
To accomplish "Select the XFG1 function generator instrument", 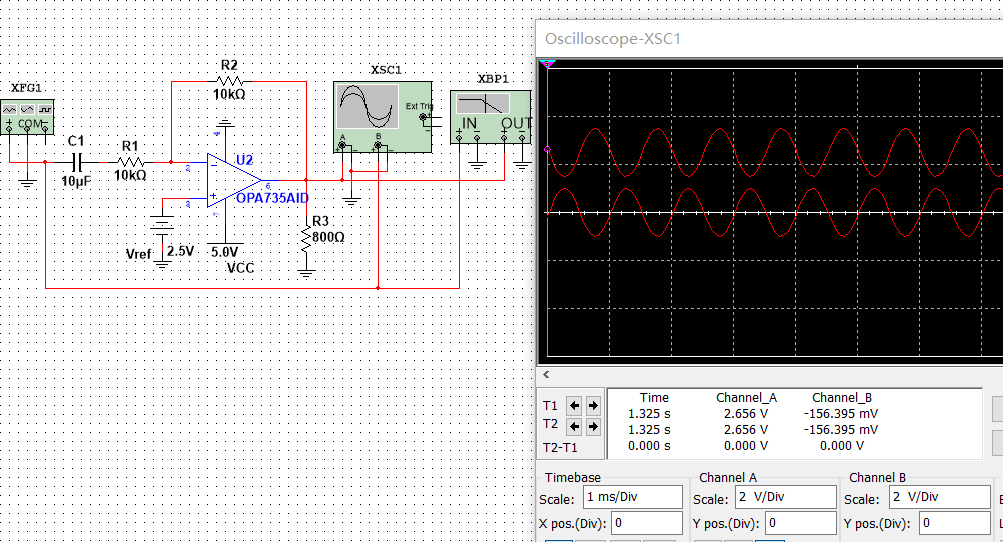I will 27,116.
